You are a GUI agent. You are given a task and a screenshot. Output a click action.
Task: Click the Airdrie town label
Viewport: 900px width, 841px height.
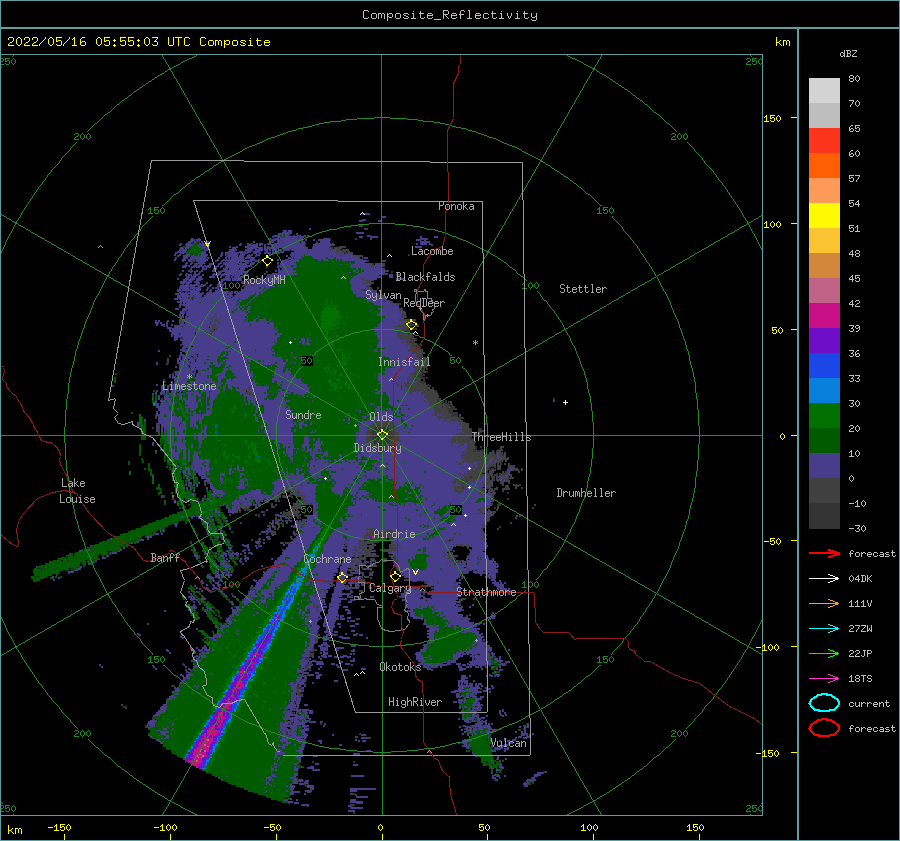[x=394, y=534]
